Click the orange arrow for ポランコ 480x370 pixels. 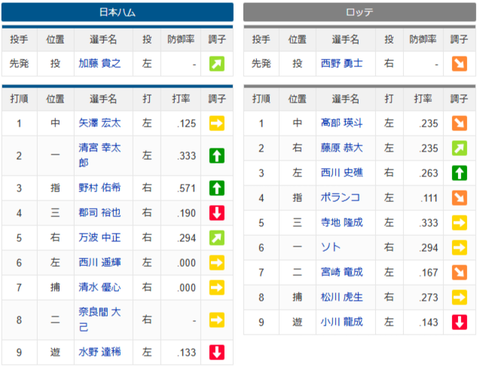tap(459, 198)
